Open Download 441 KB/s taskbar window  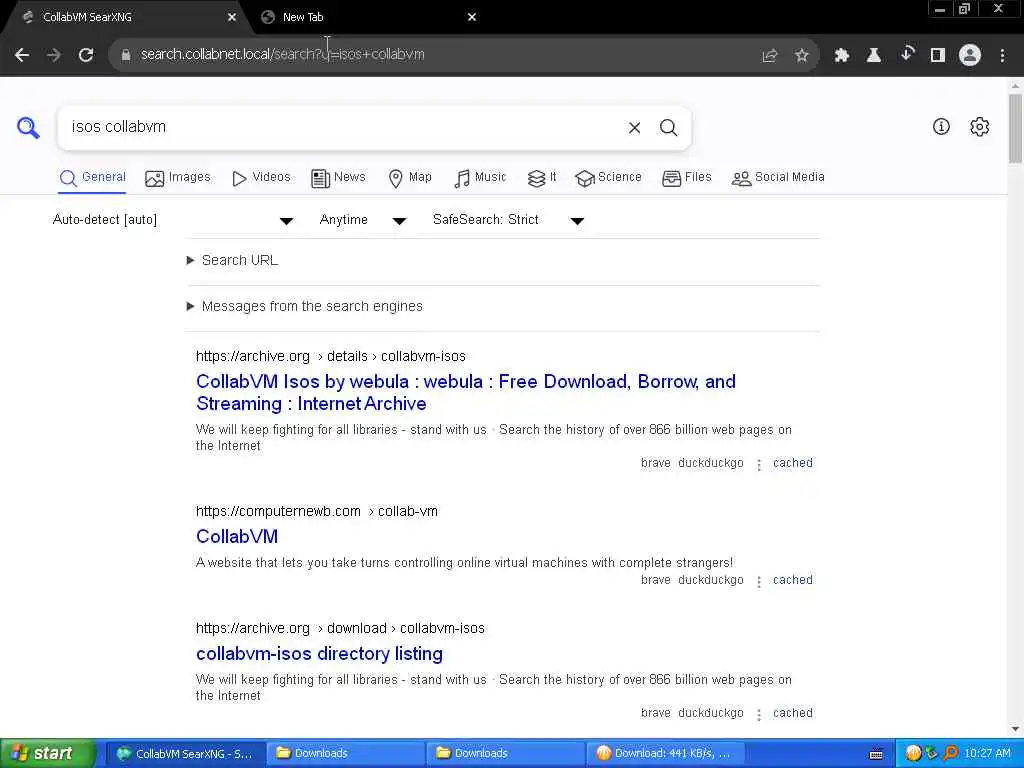664,754
